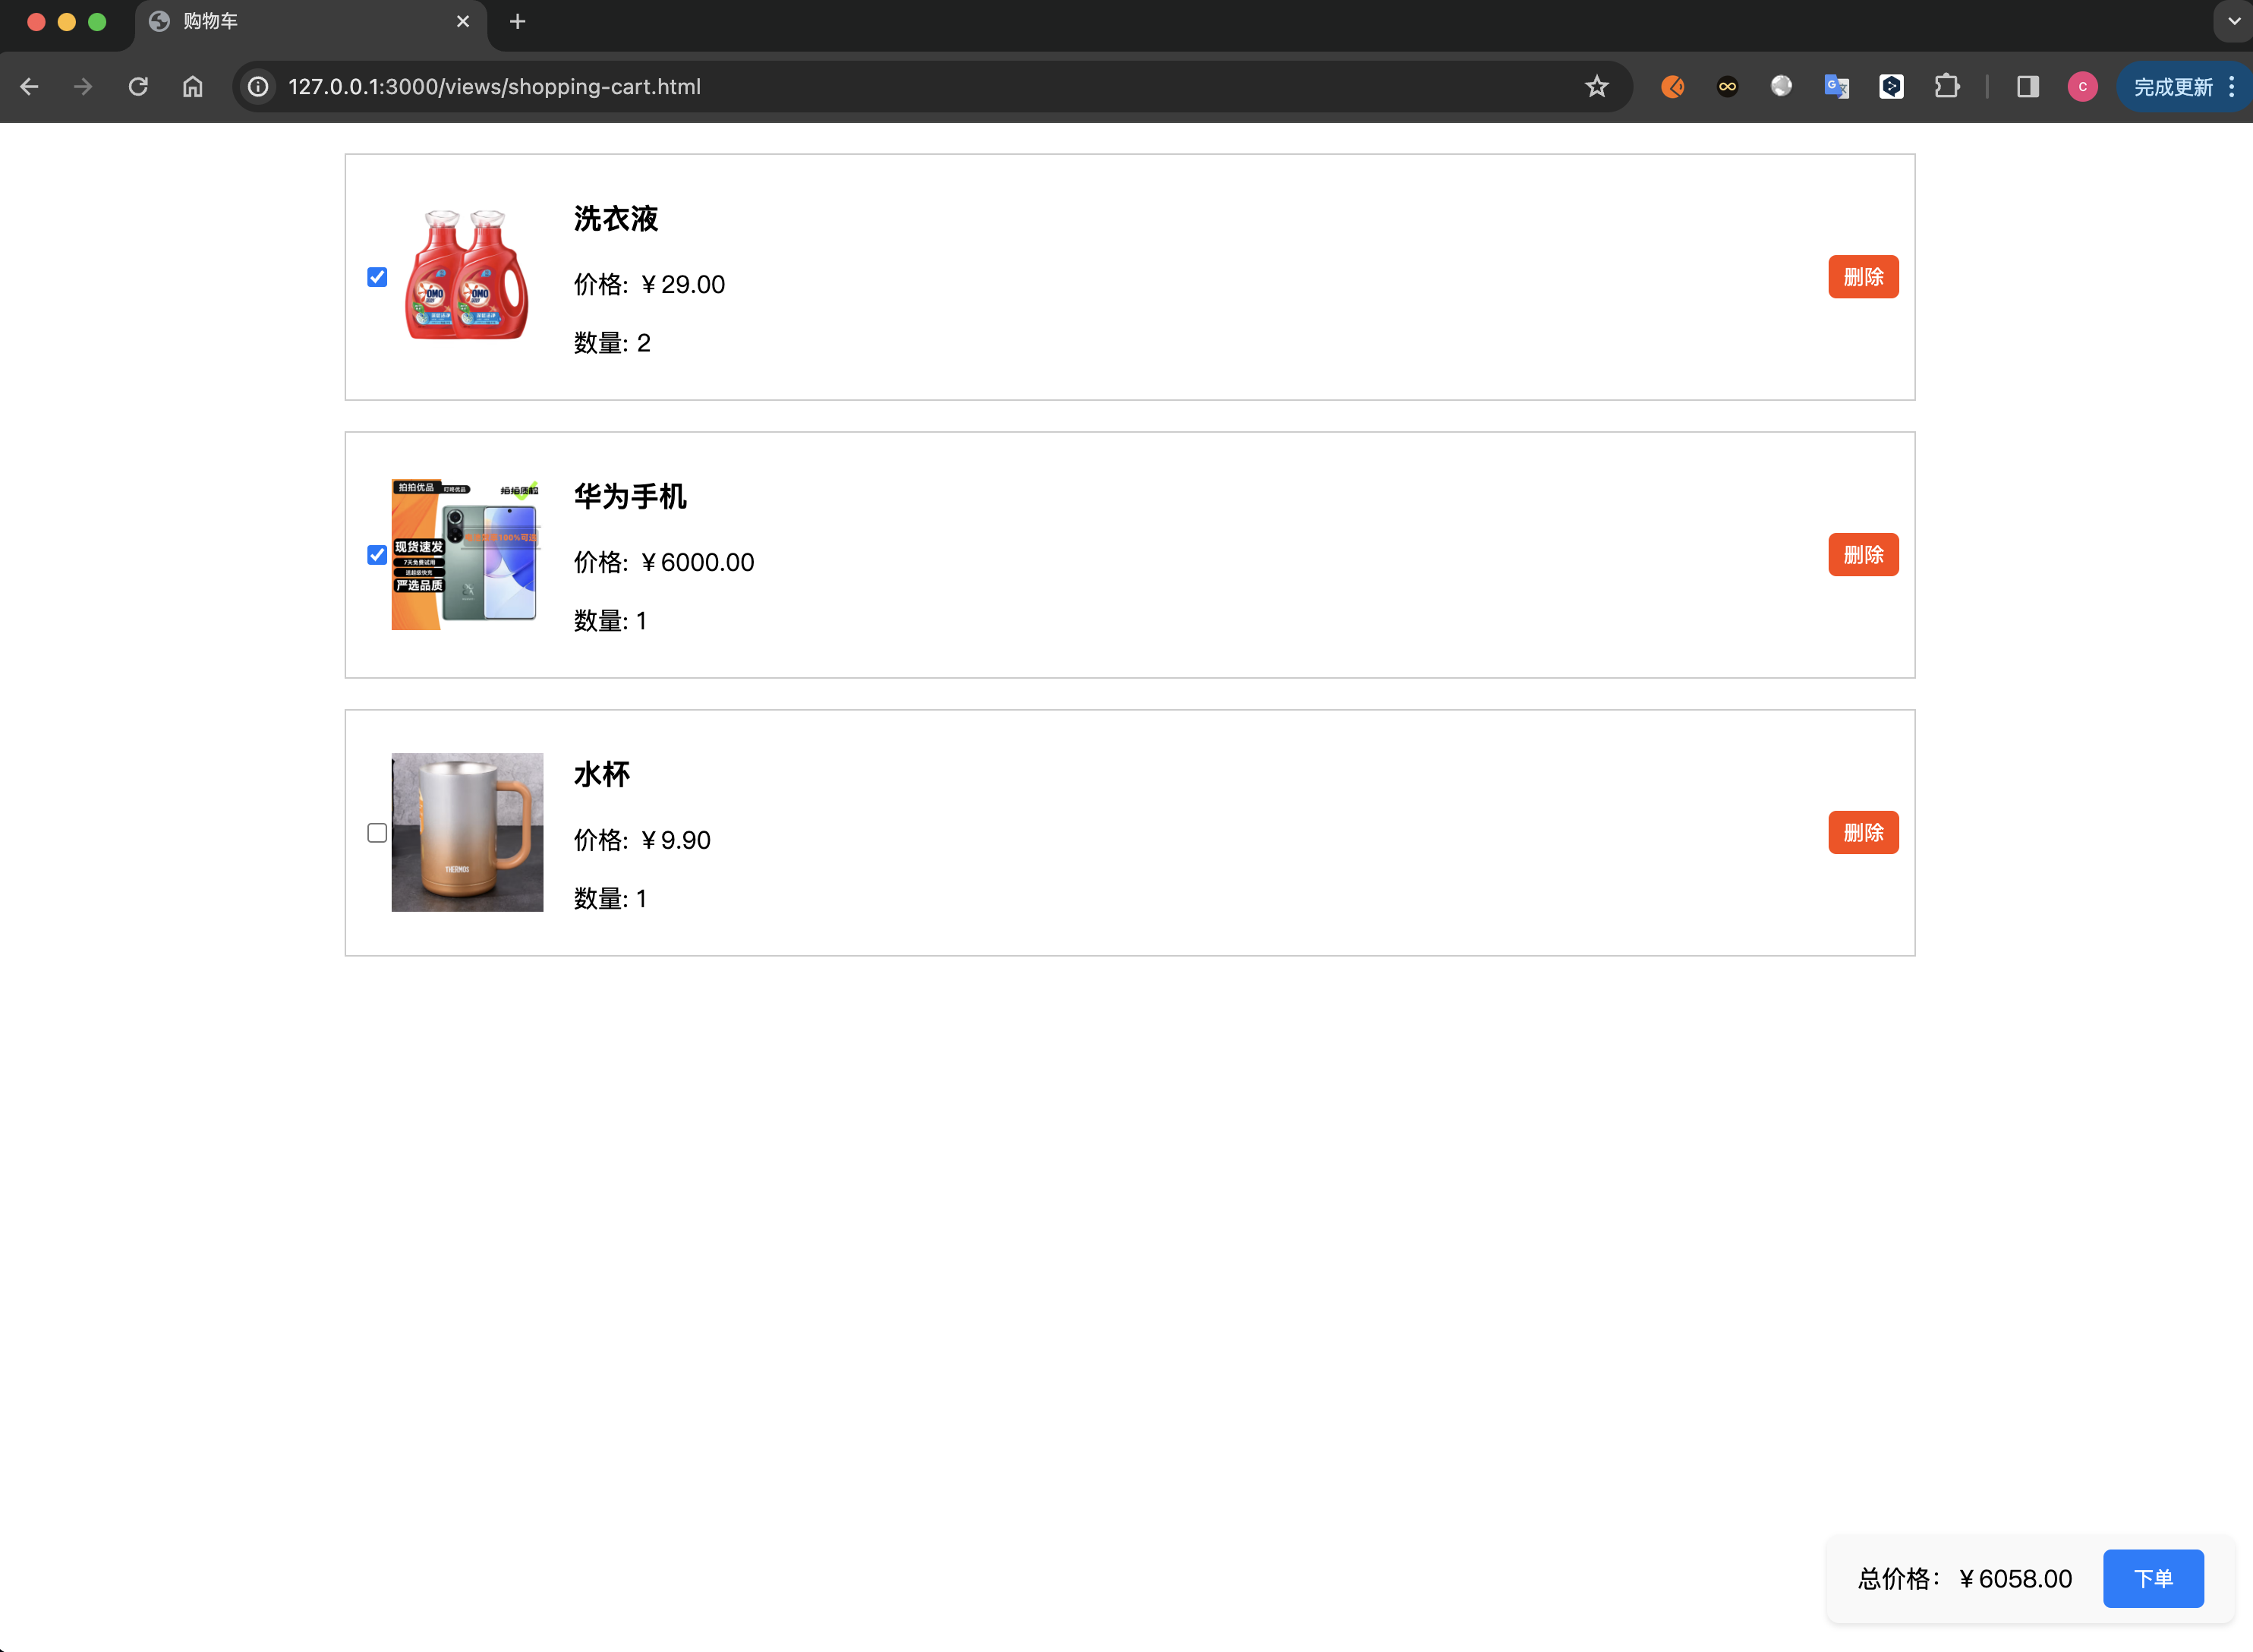Reload the shopping cart page
The width and height of the screenshot is (2253, 1652).
(138, 87)
